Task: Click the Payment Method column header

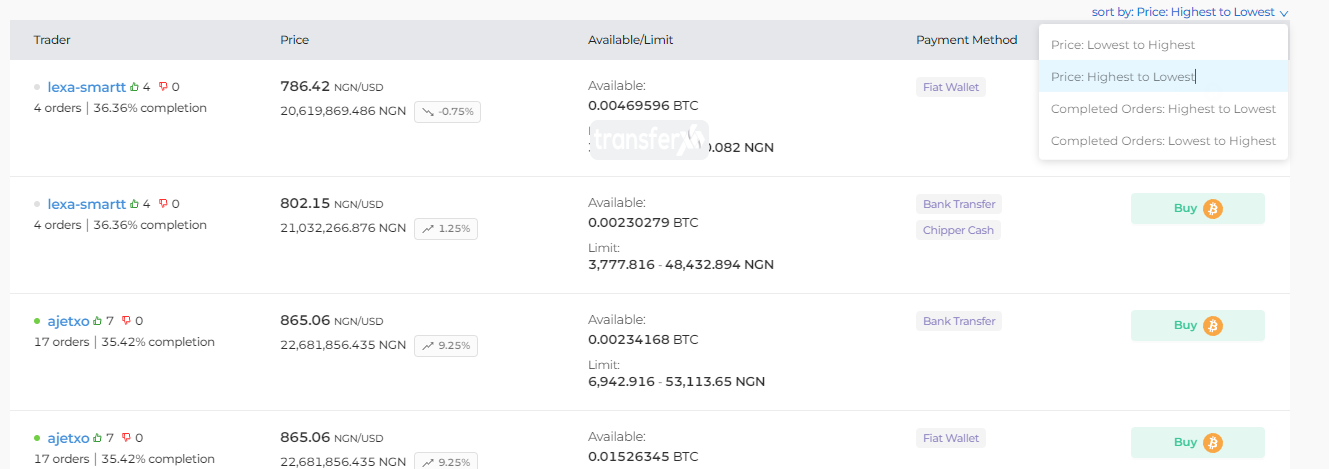Action: click(966, 40)
